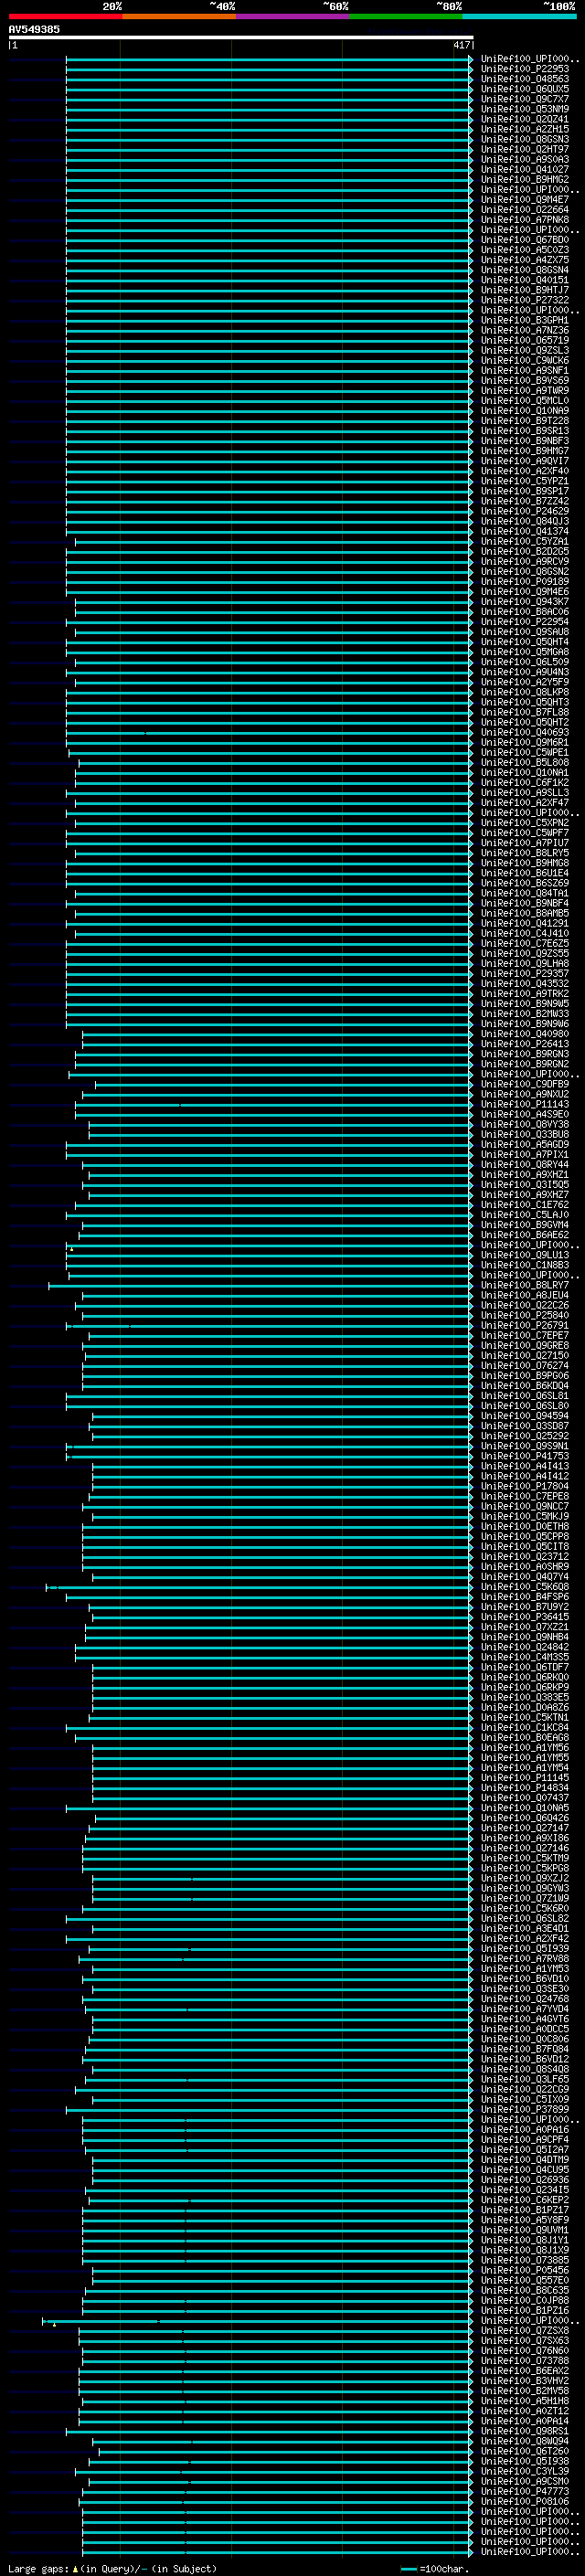Click label UniRef100_P27322
Image resolution: width=585 pixels, height=2576 pixels.
[x=525, y=300]
